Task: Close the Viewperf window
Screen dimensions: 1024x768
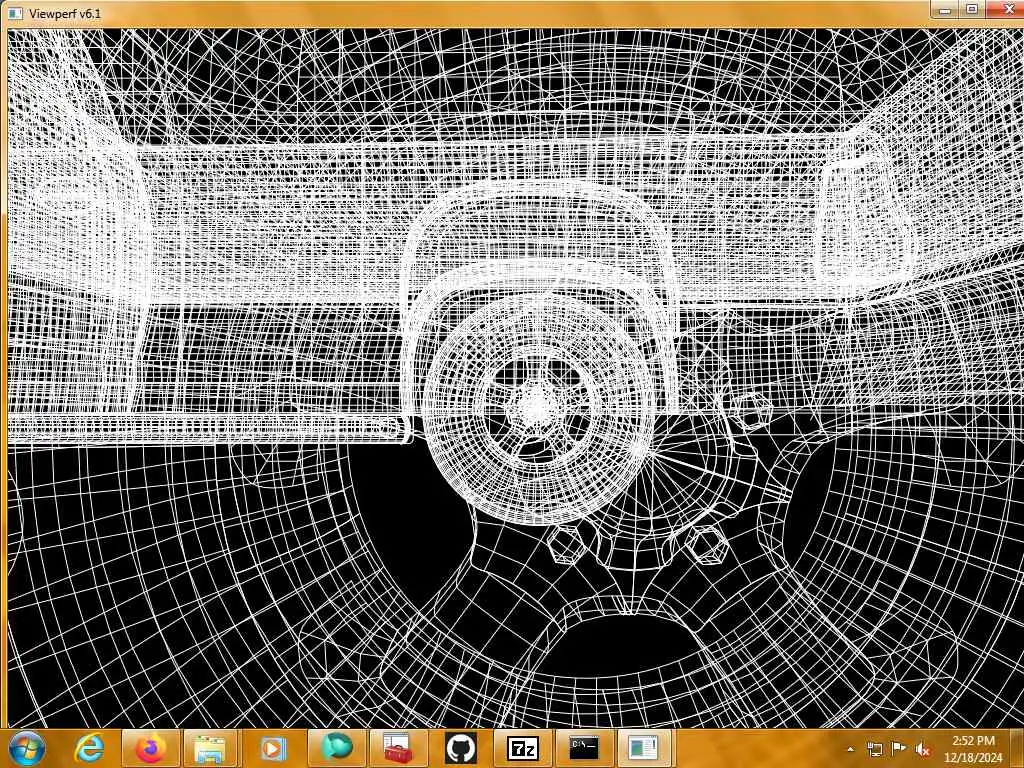Action: tap(1006, 9)
